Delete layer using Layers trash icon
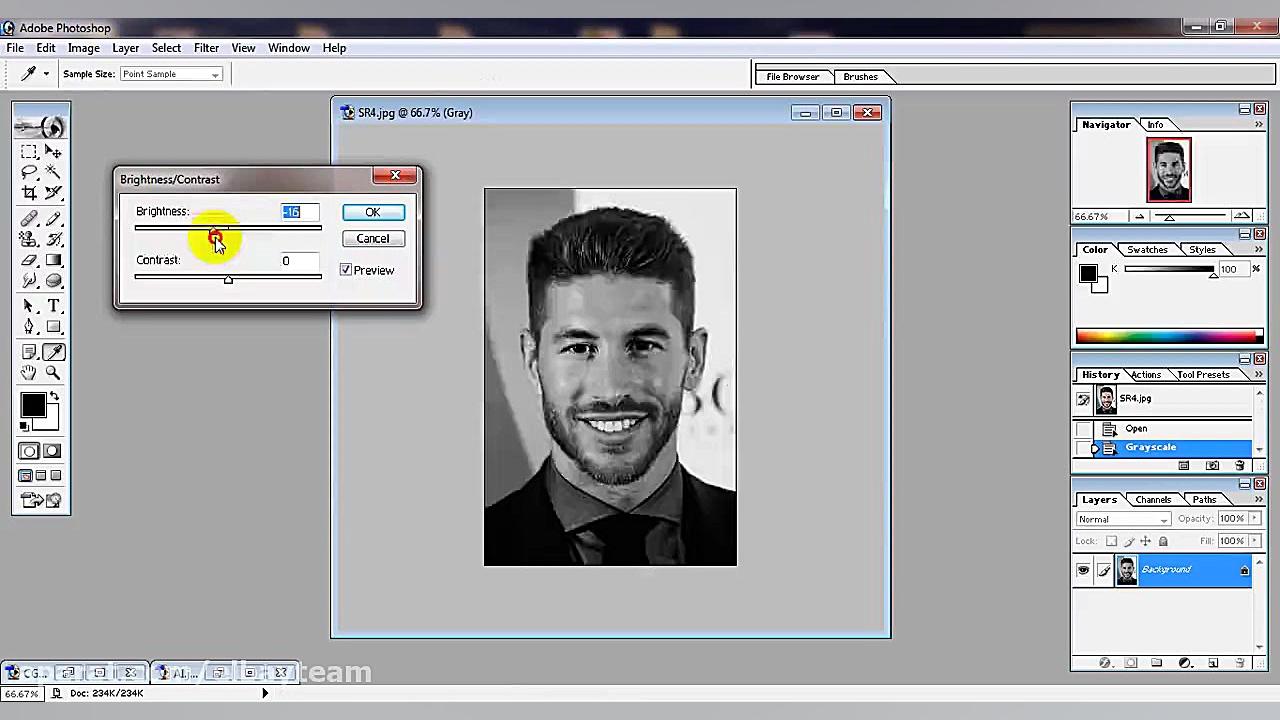1280x720 pixels. tap(1240, 663)
